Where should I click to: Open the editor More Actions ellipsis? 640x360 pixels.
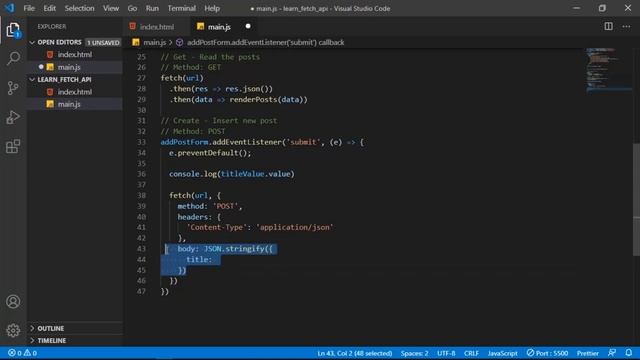626,27
